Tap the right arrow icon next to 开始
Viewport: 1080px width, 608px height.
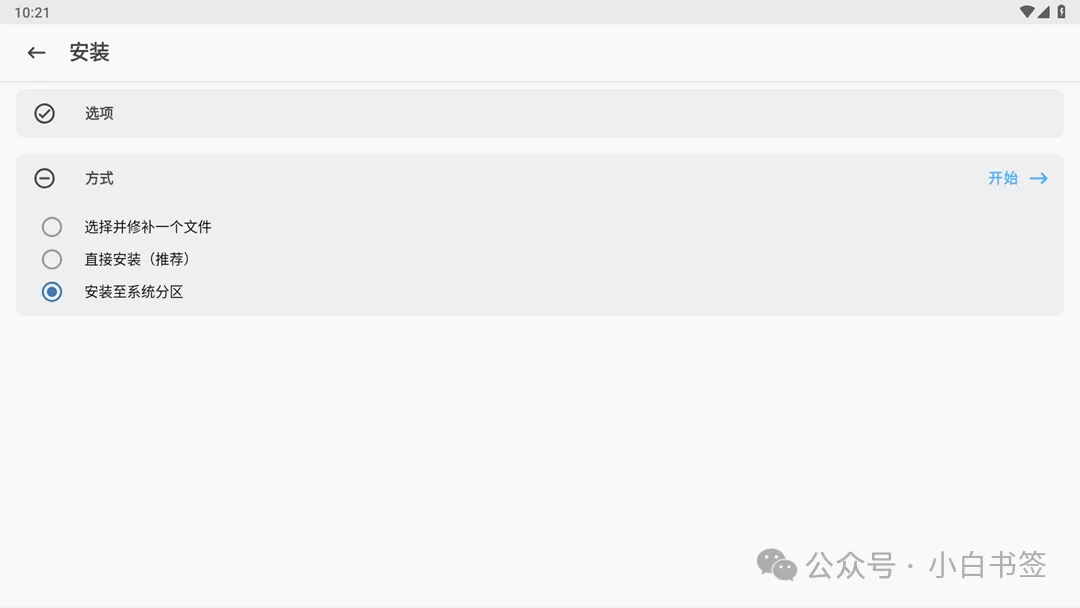pos(1039,178)
